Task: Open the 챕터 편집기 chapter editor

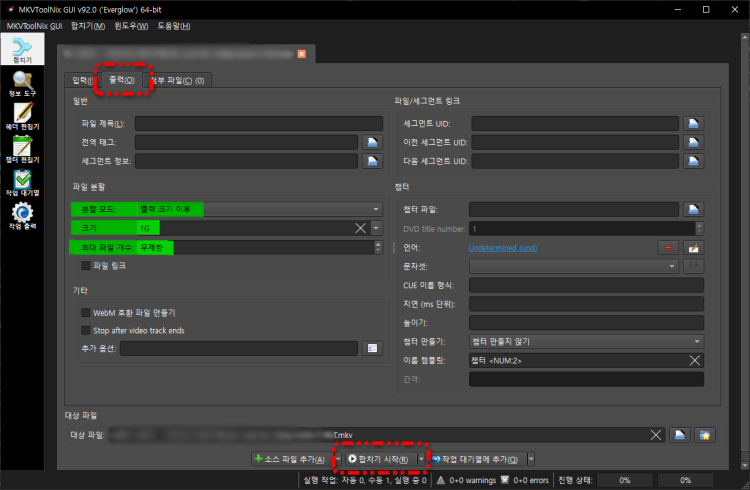Action: point(22,150)
